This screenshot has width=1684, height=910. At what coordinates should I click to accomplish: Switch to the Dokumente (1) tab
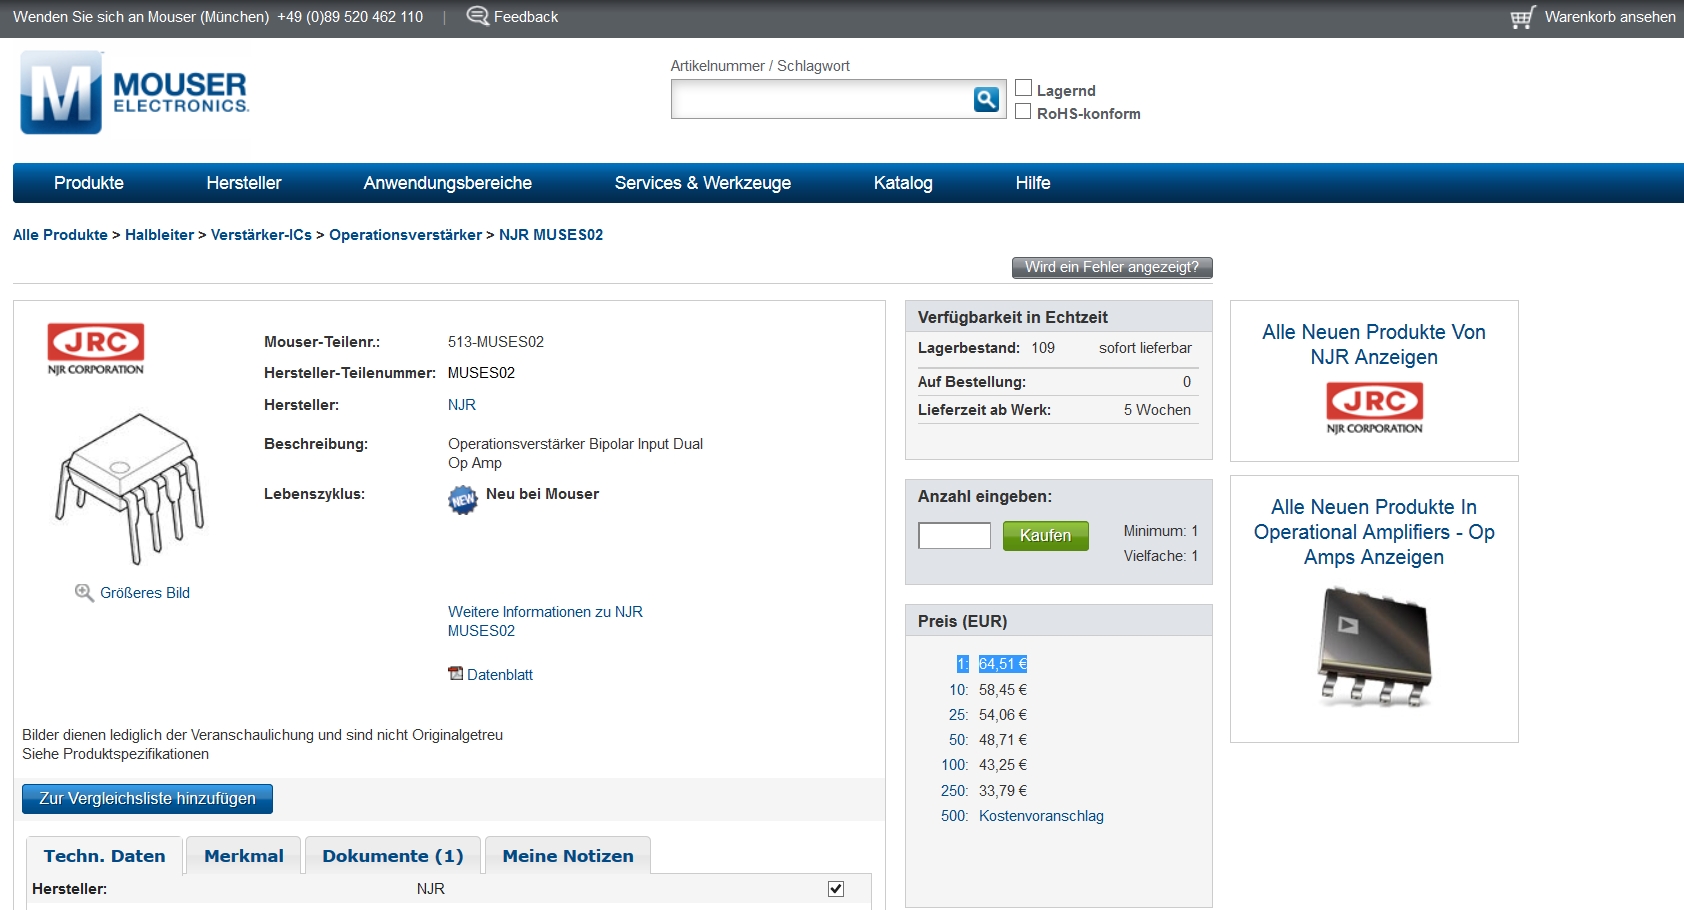(x=393, y=856)
